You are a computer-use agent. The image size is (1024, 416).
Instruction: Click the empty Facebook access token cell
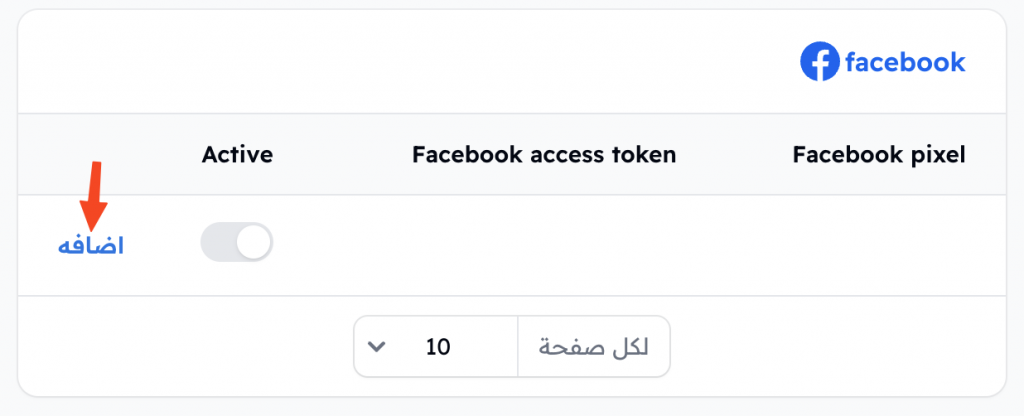pyautogui.click(x=544, y=245)
